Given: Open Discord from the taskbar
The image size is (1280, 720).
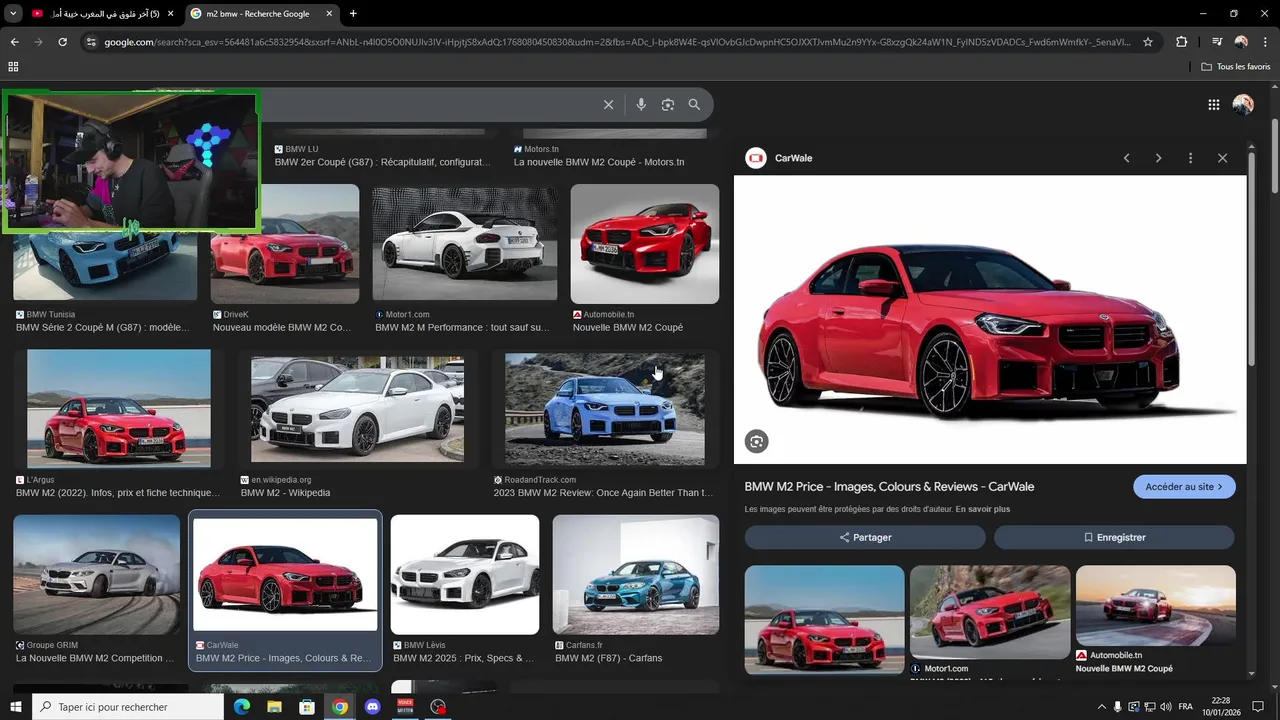Looking at the screenshot, I should tap(373, 707).
